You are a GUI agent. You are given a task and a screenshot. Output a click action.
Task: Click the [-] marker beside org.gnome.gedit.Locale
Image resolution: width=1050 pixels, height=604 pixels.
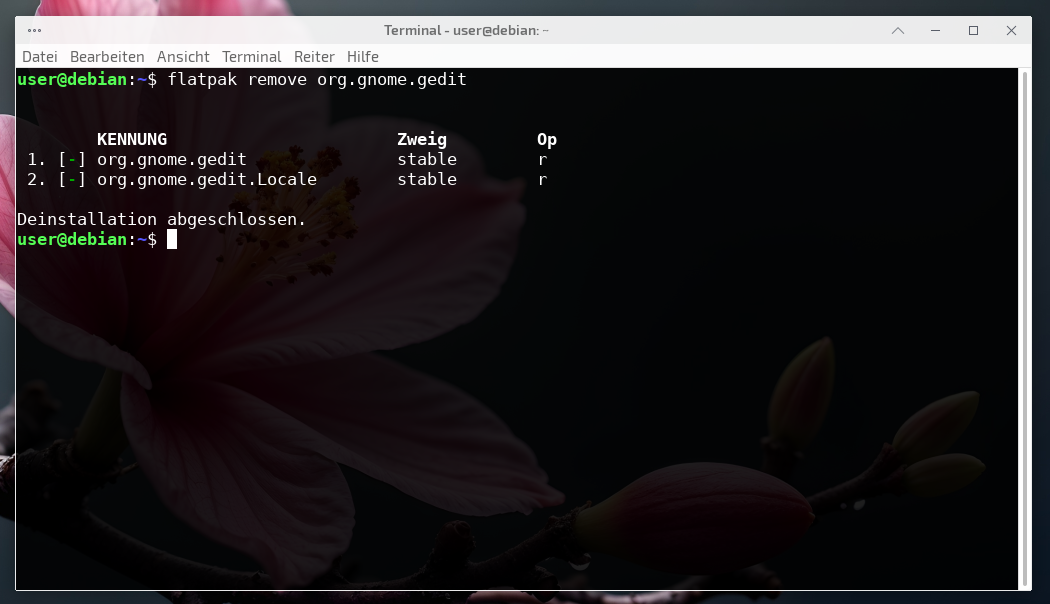(x=72, y=180)
